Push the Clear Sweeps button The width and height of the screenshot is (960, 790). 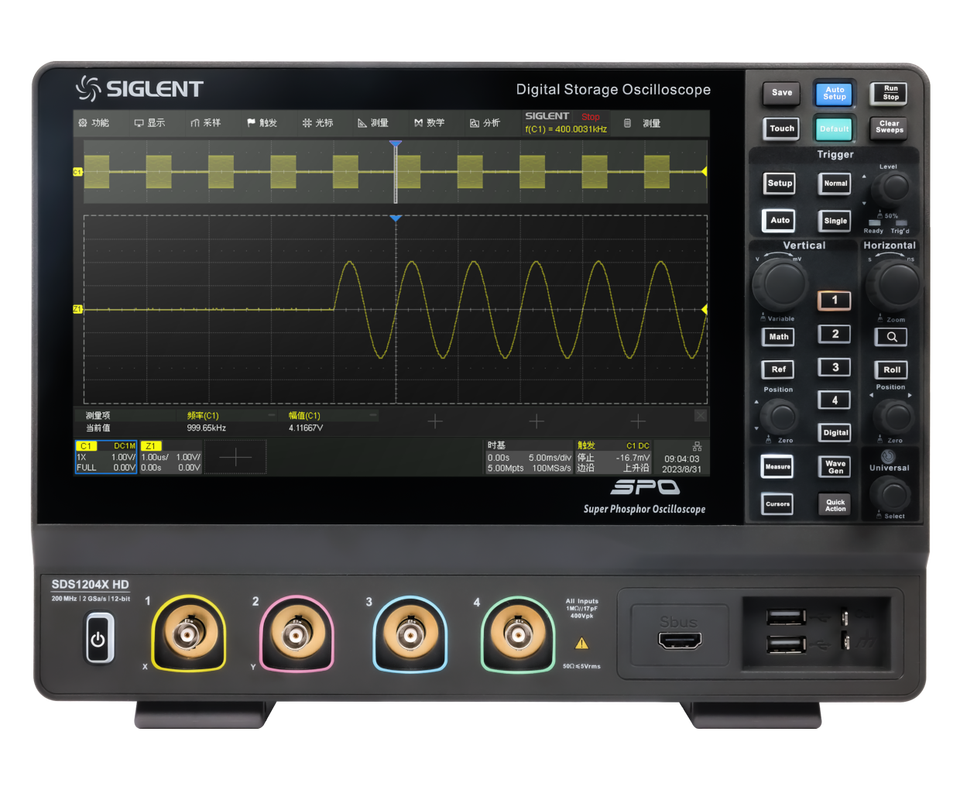890,127
